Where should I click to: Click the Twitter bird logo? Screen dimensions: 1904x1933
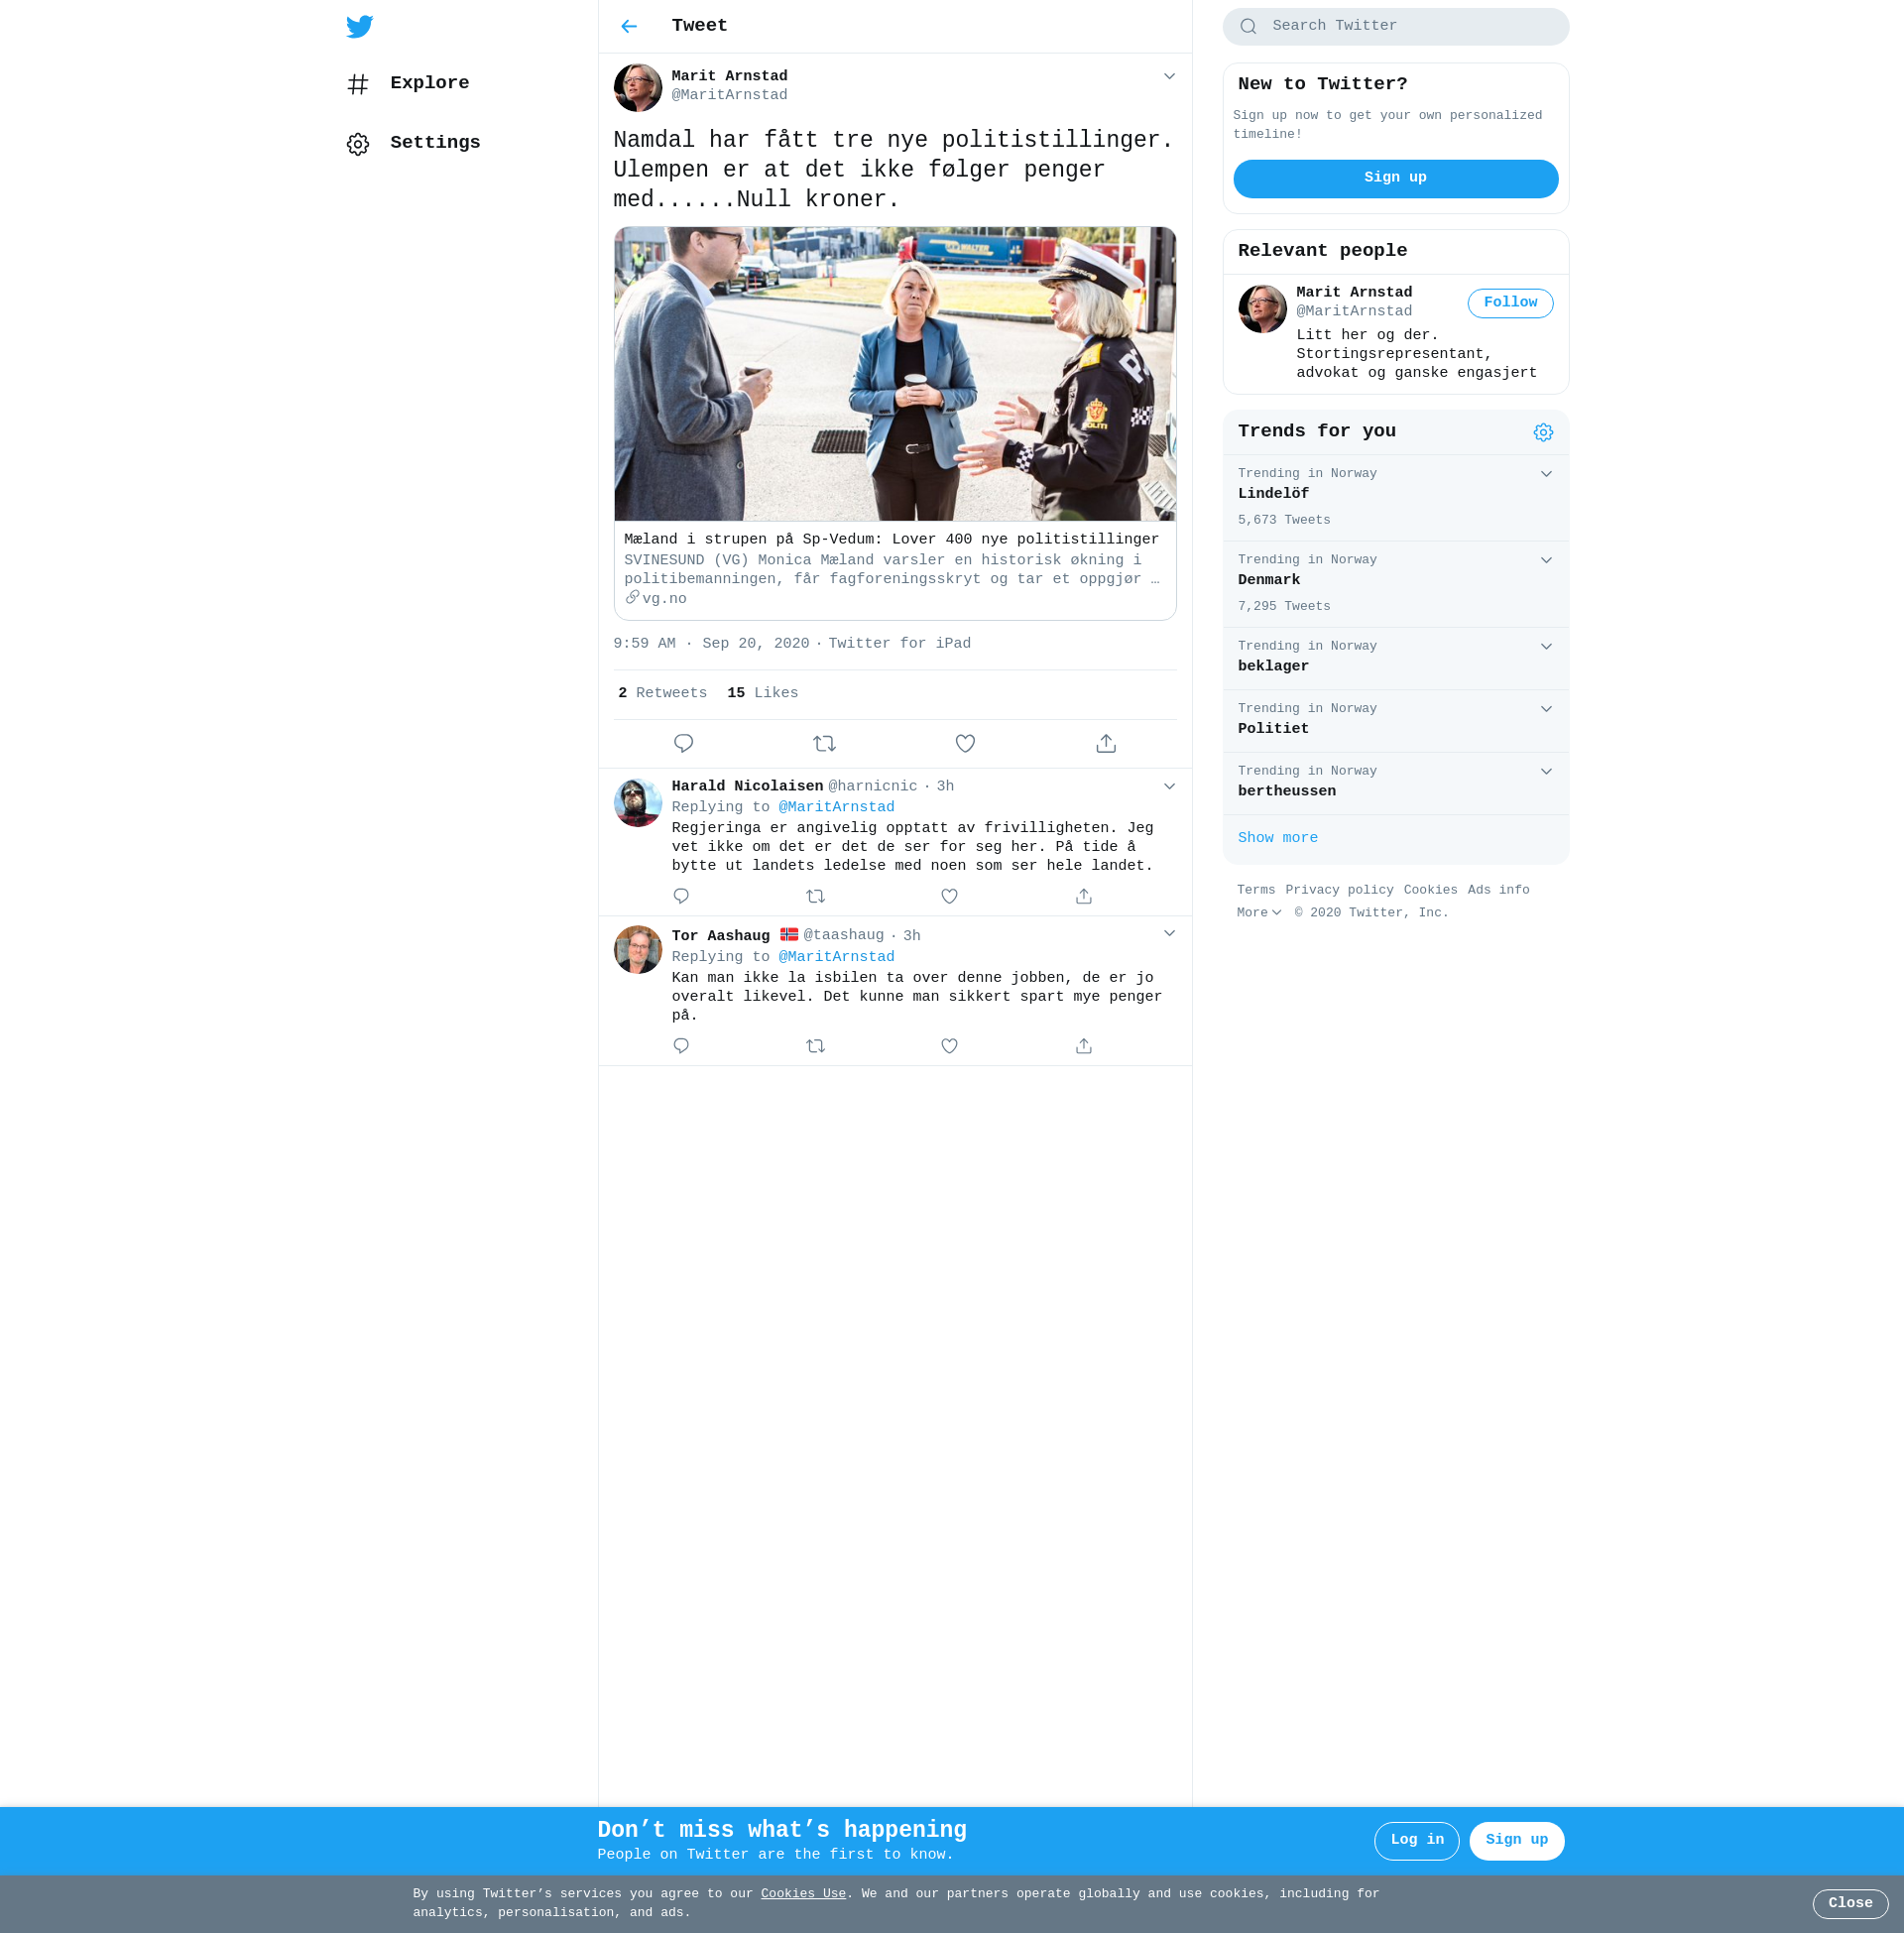pyautogui.click(x=359, y=26)
